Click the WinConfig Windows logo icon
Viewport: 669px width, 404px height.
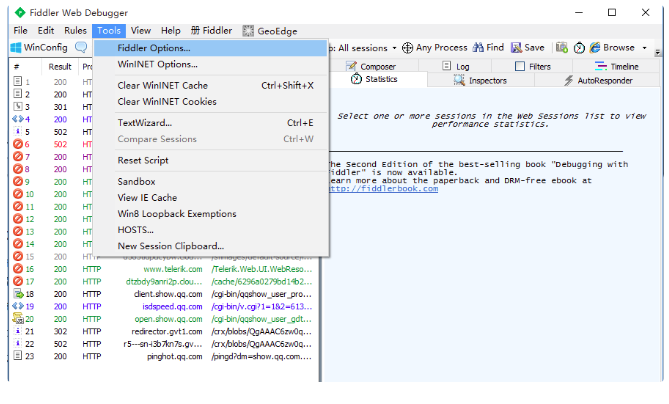(16, 47)
